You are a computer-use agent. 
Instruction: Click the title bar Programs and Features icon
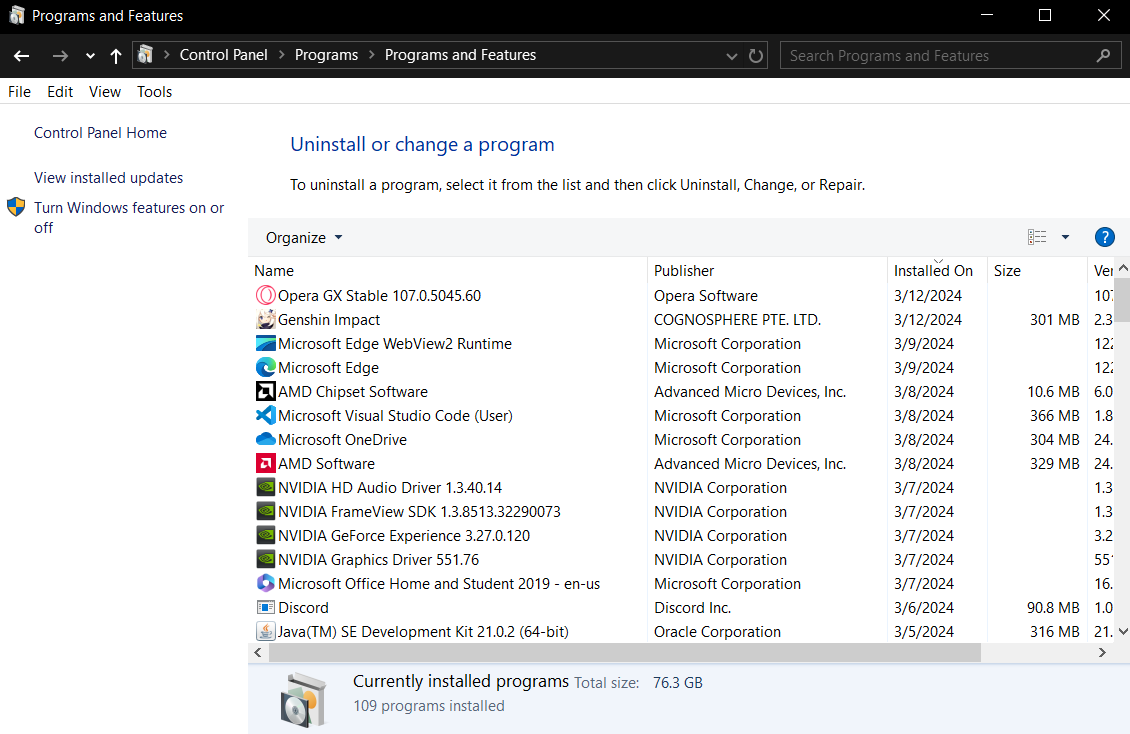pyautogui.click(x=17, y=15)
